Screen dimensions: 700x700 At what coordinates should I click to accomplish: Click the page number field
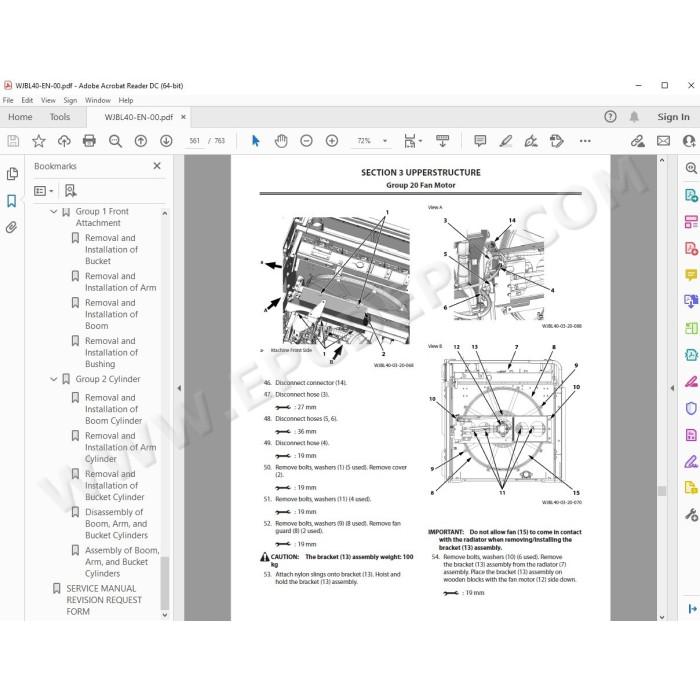195,141
